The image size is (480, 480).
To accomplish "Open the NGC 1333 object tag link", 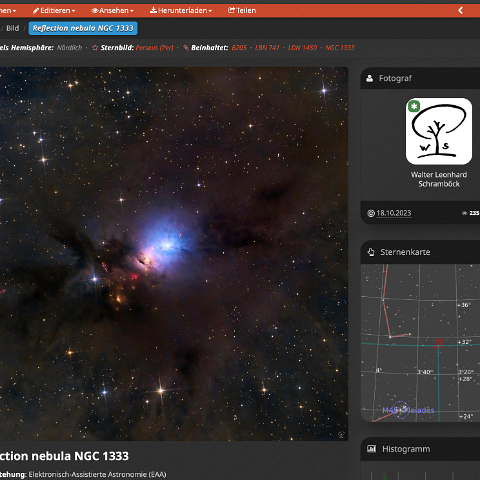I will click(x=340, y=48).
